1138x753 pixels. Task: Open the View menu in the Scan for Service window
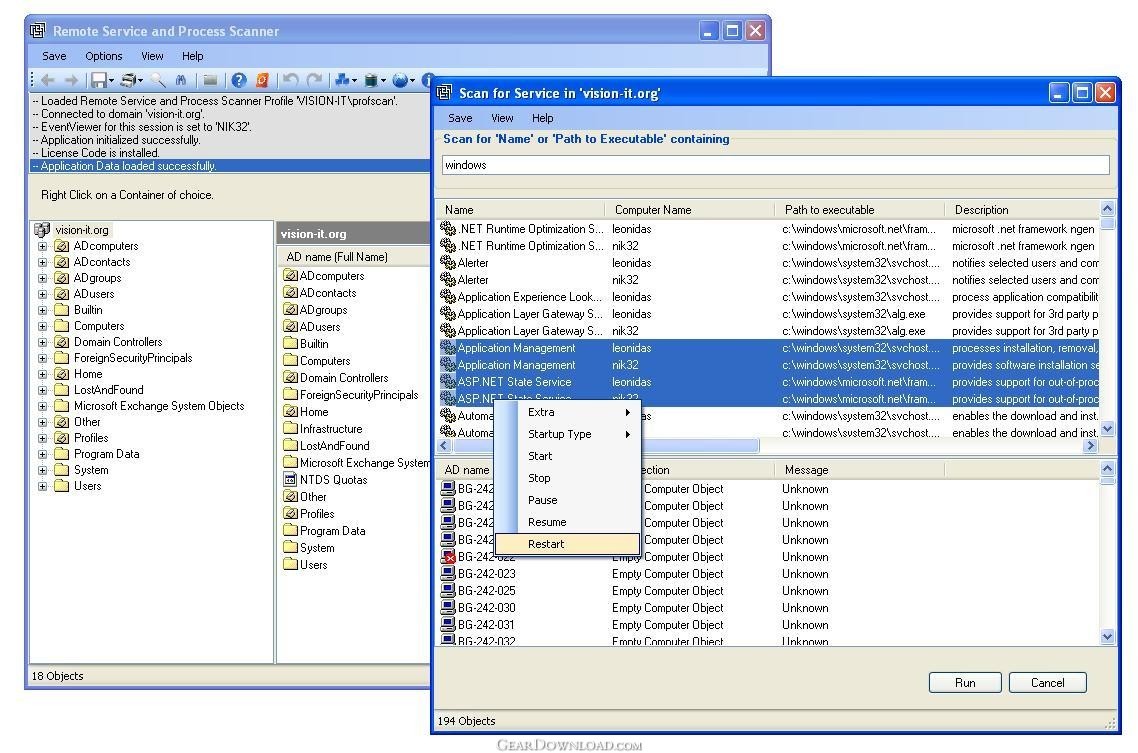pyautogui.click(x=502, y=118)
